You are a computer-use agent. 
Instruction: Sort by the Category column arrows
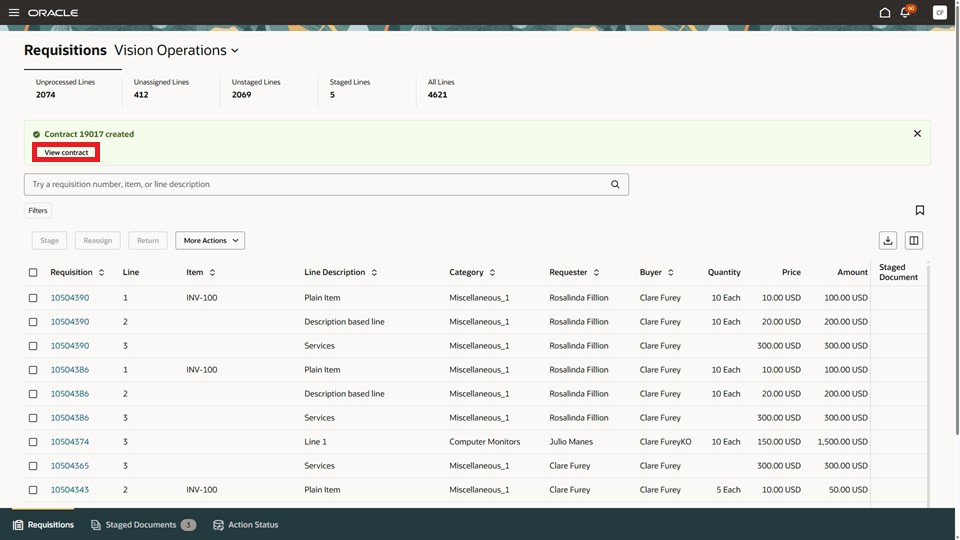pos(492,272)
